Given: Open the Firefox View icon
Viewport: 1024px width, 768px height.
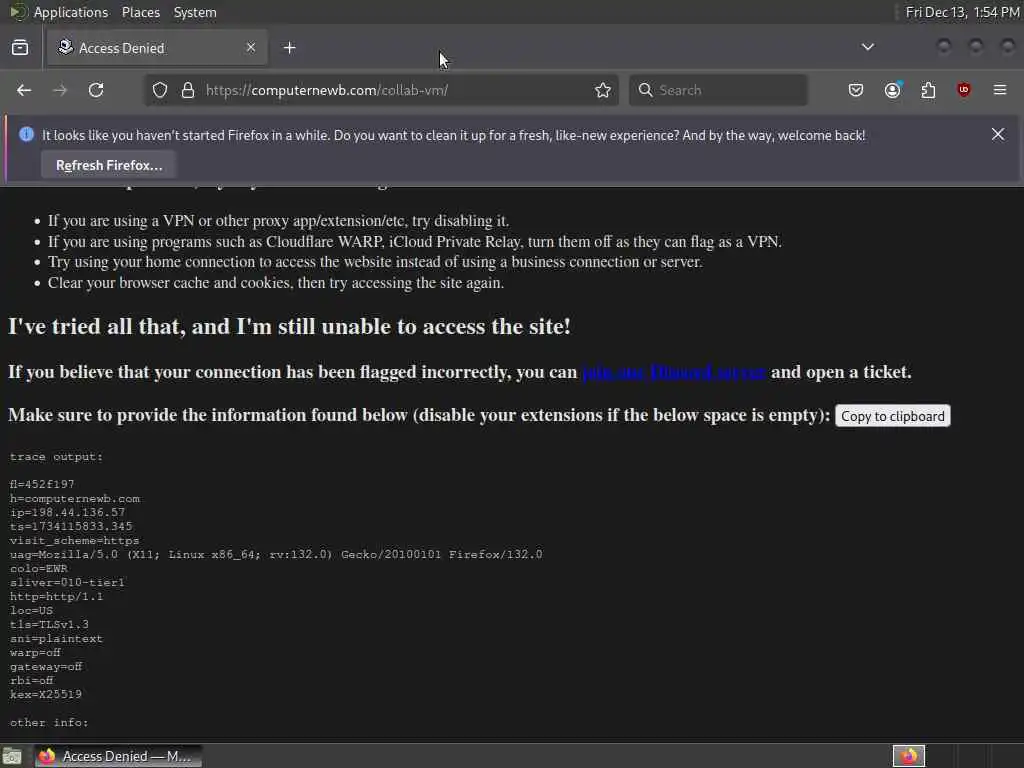Looking at the screenshot, I should [x=20, y=48].
